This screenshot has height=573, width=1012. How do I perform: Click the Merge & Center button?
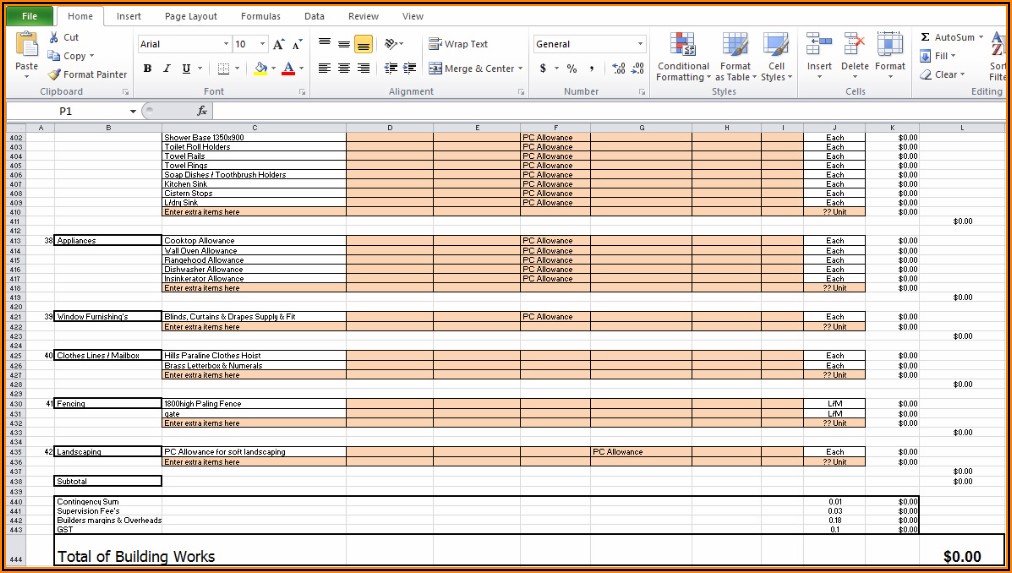tap(471, 69)
